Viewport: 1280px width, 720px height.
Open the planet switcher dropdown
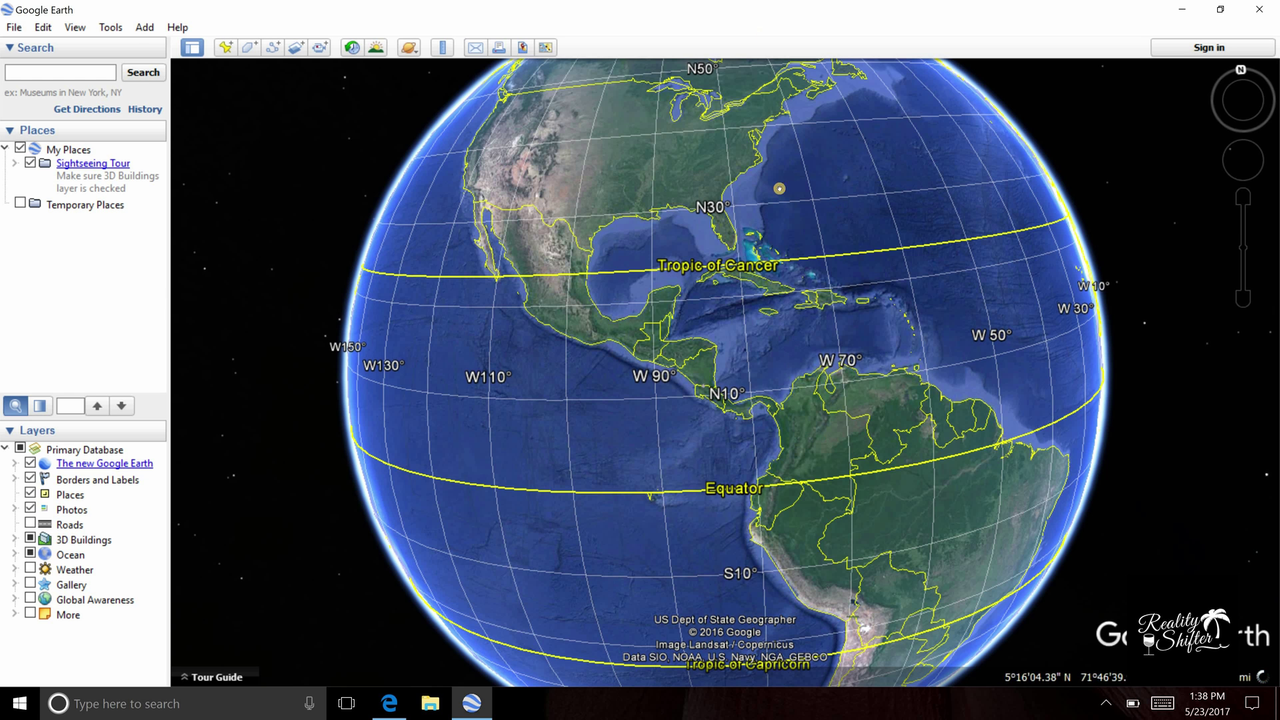coord(408,48)
